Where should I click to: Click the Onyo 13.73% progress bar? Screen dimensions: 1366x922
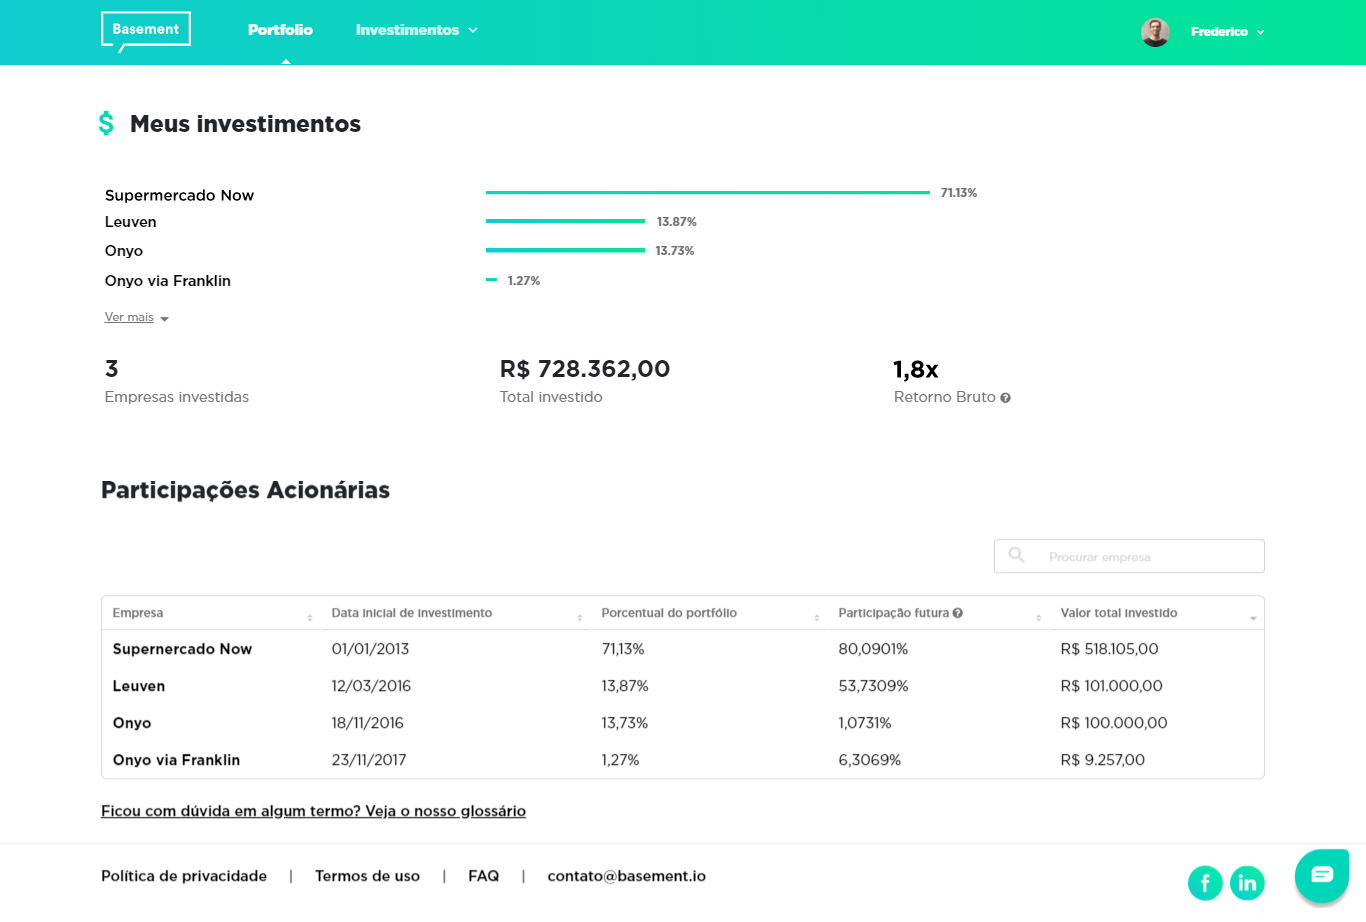[x=565, y=250]
